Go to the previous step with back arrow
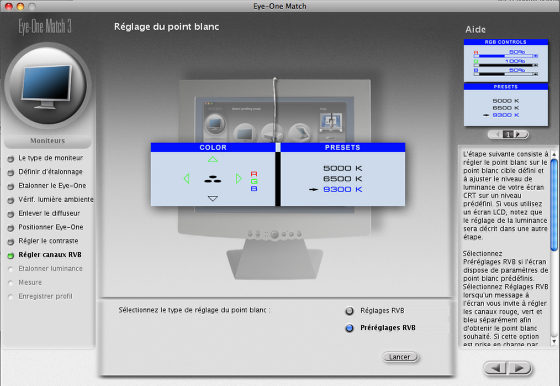 pos(496,368)
